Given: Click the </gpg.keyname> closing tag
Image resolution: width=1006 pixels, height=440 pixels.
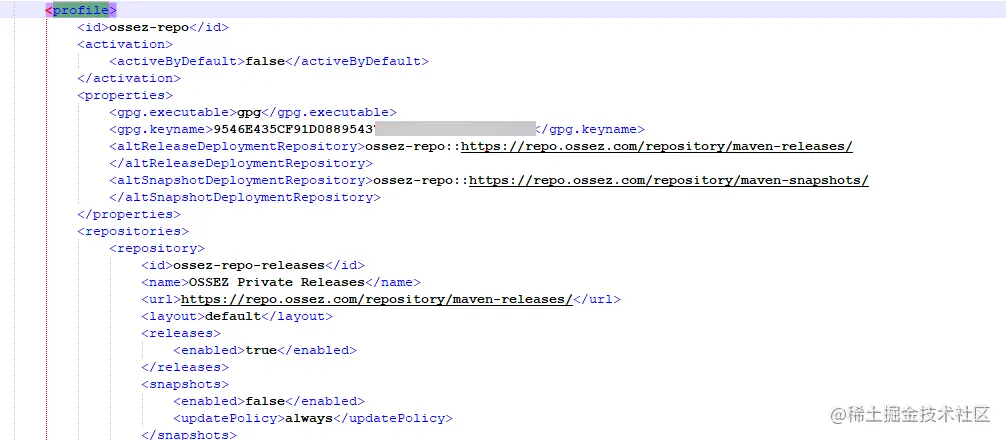Looking at the screenshot, I should [x=590, y=130].
